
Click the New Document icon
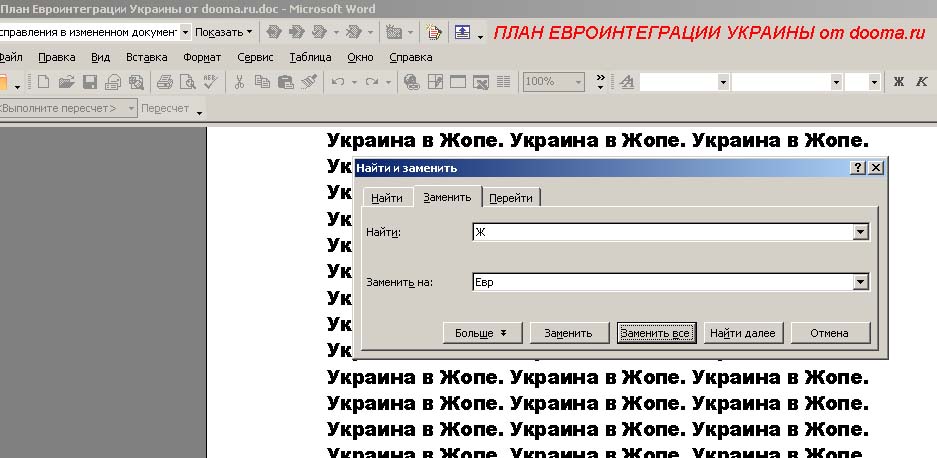43,82
